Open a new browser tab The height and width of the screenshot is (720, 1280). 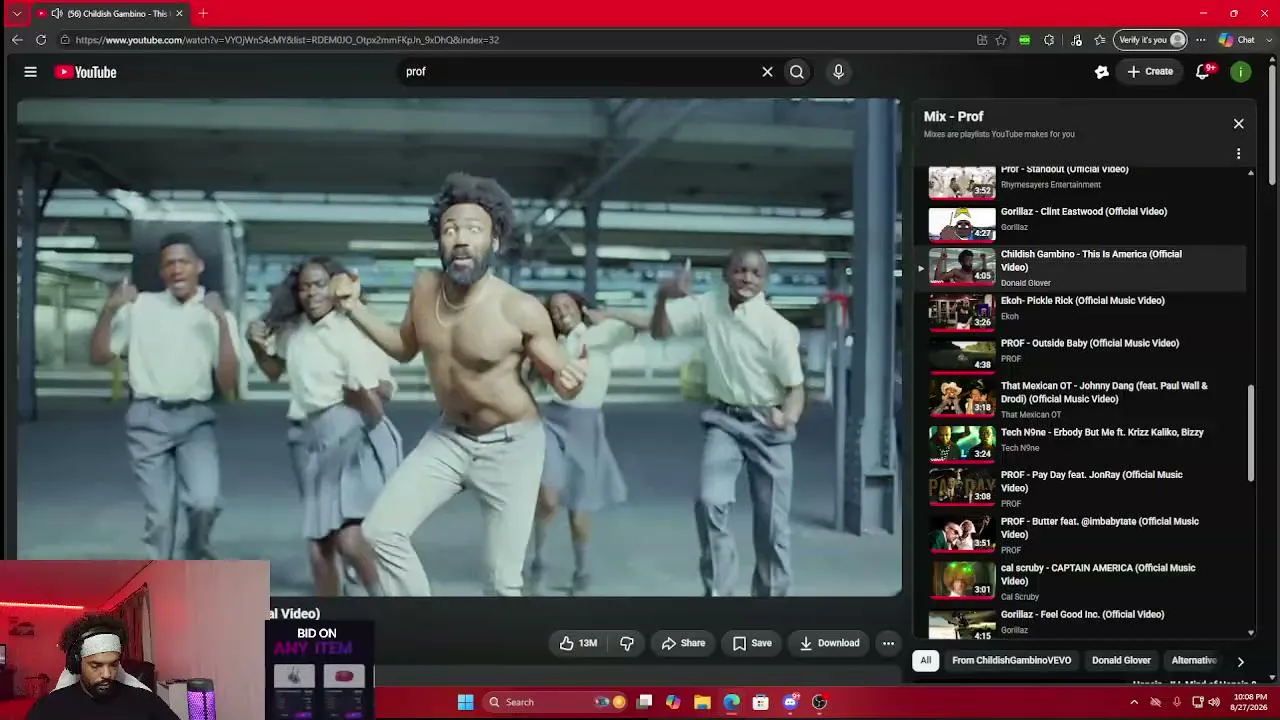pos(203,13)
